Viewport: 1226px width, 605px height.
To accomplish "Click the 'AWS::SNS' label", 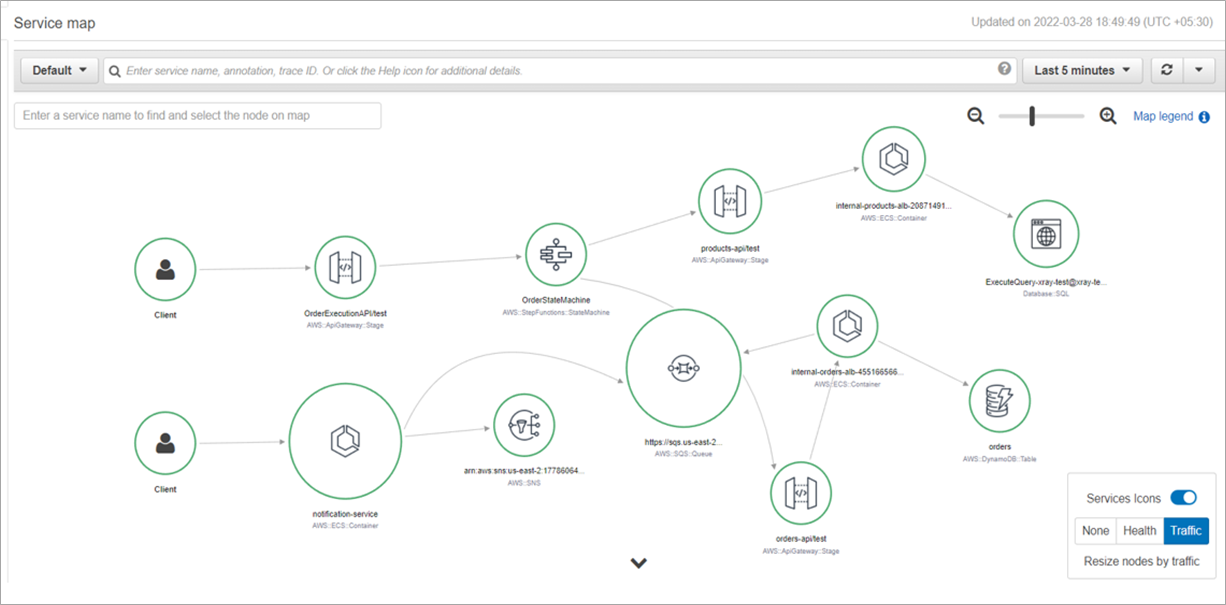I will (525, 483).
